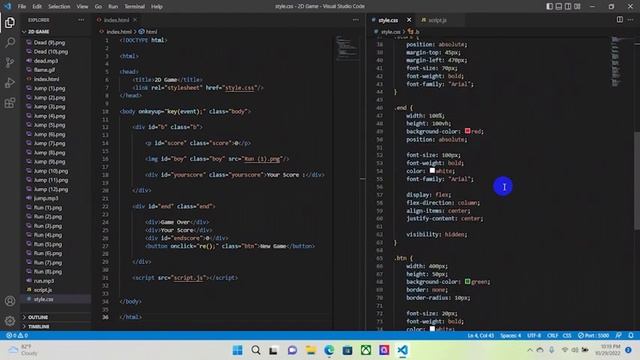Expand the TIMELINE section

click(x=38, y=327)
